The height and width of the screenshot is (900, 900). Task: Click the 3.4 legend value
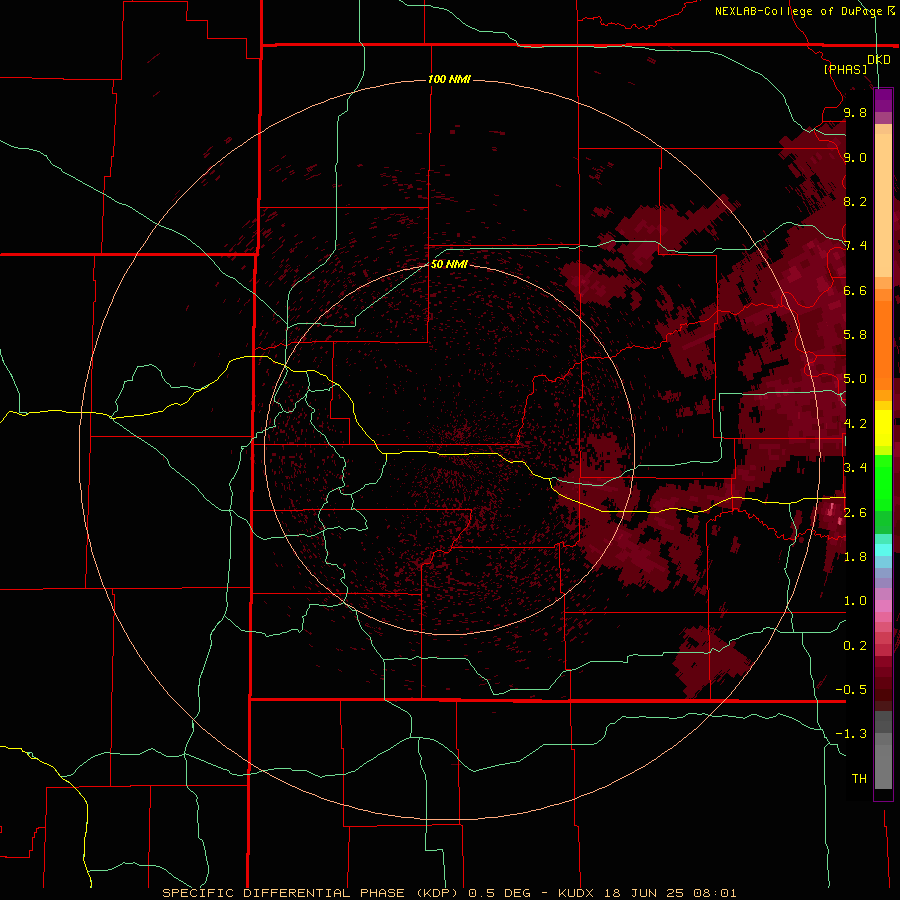[x=855, y=468]
